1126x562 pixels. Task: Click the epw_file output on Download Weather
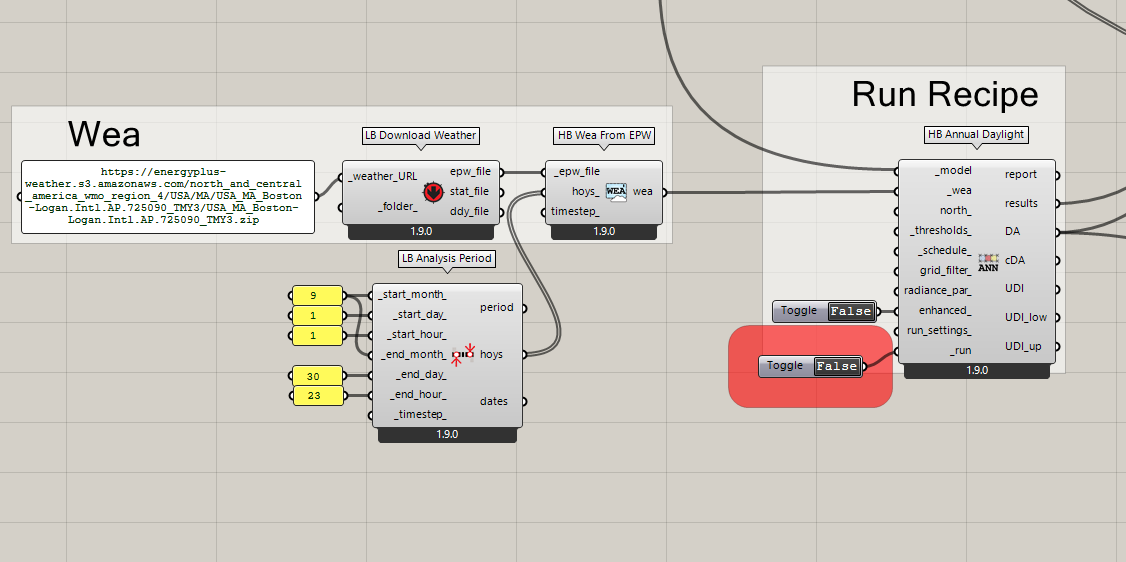tap(470, 172)
